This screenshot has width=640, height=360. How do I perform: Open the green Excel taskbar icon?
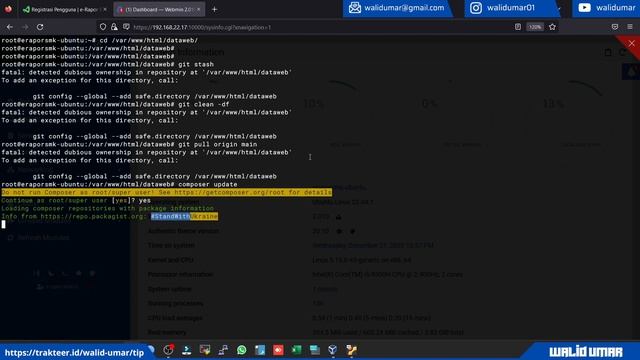[x=297, y=350]
